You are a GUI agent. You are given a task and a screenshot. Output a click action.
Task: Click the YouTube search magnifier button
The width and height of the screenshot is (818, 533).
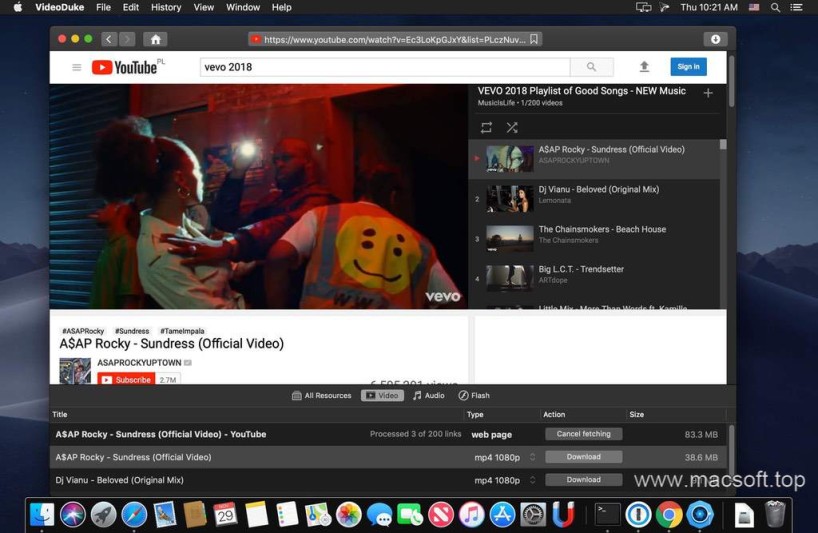591,67
